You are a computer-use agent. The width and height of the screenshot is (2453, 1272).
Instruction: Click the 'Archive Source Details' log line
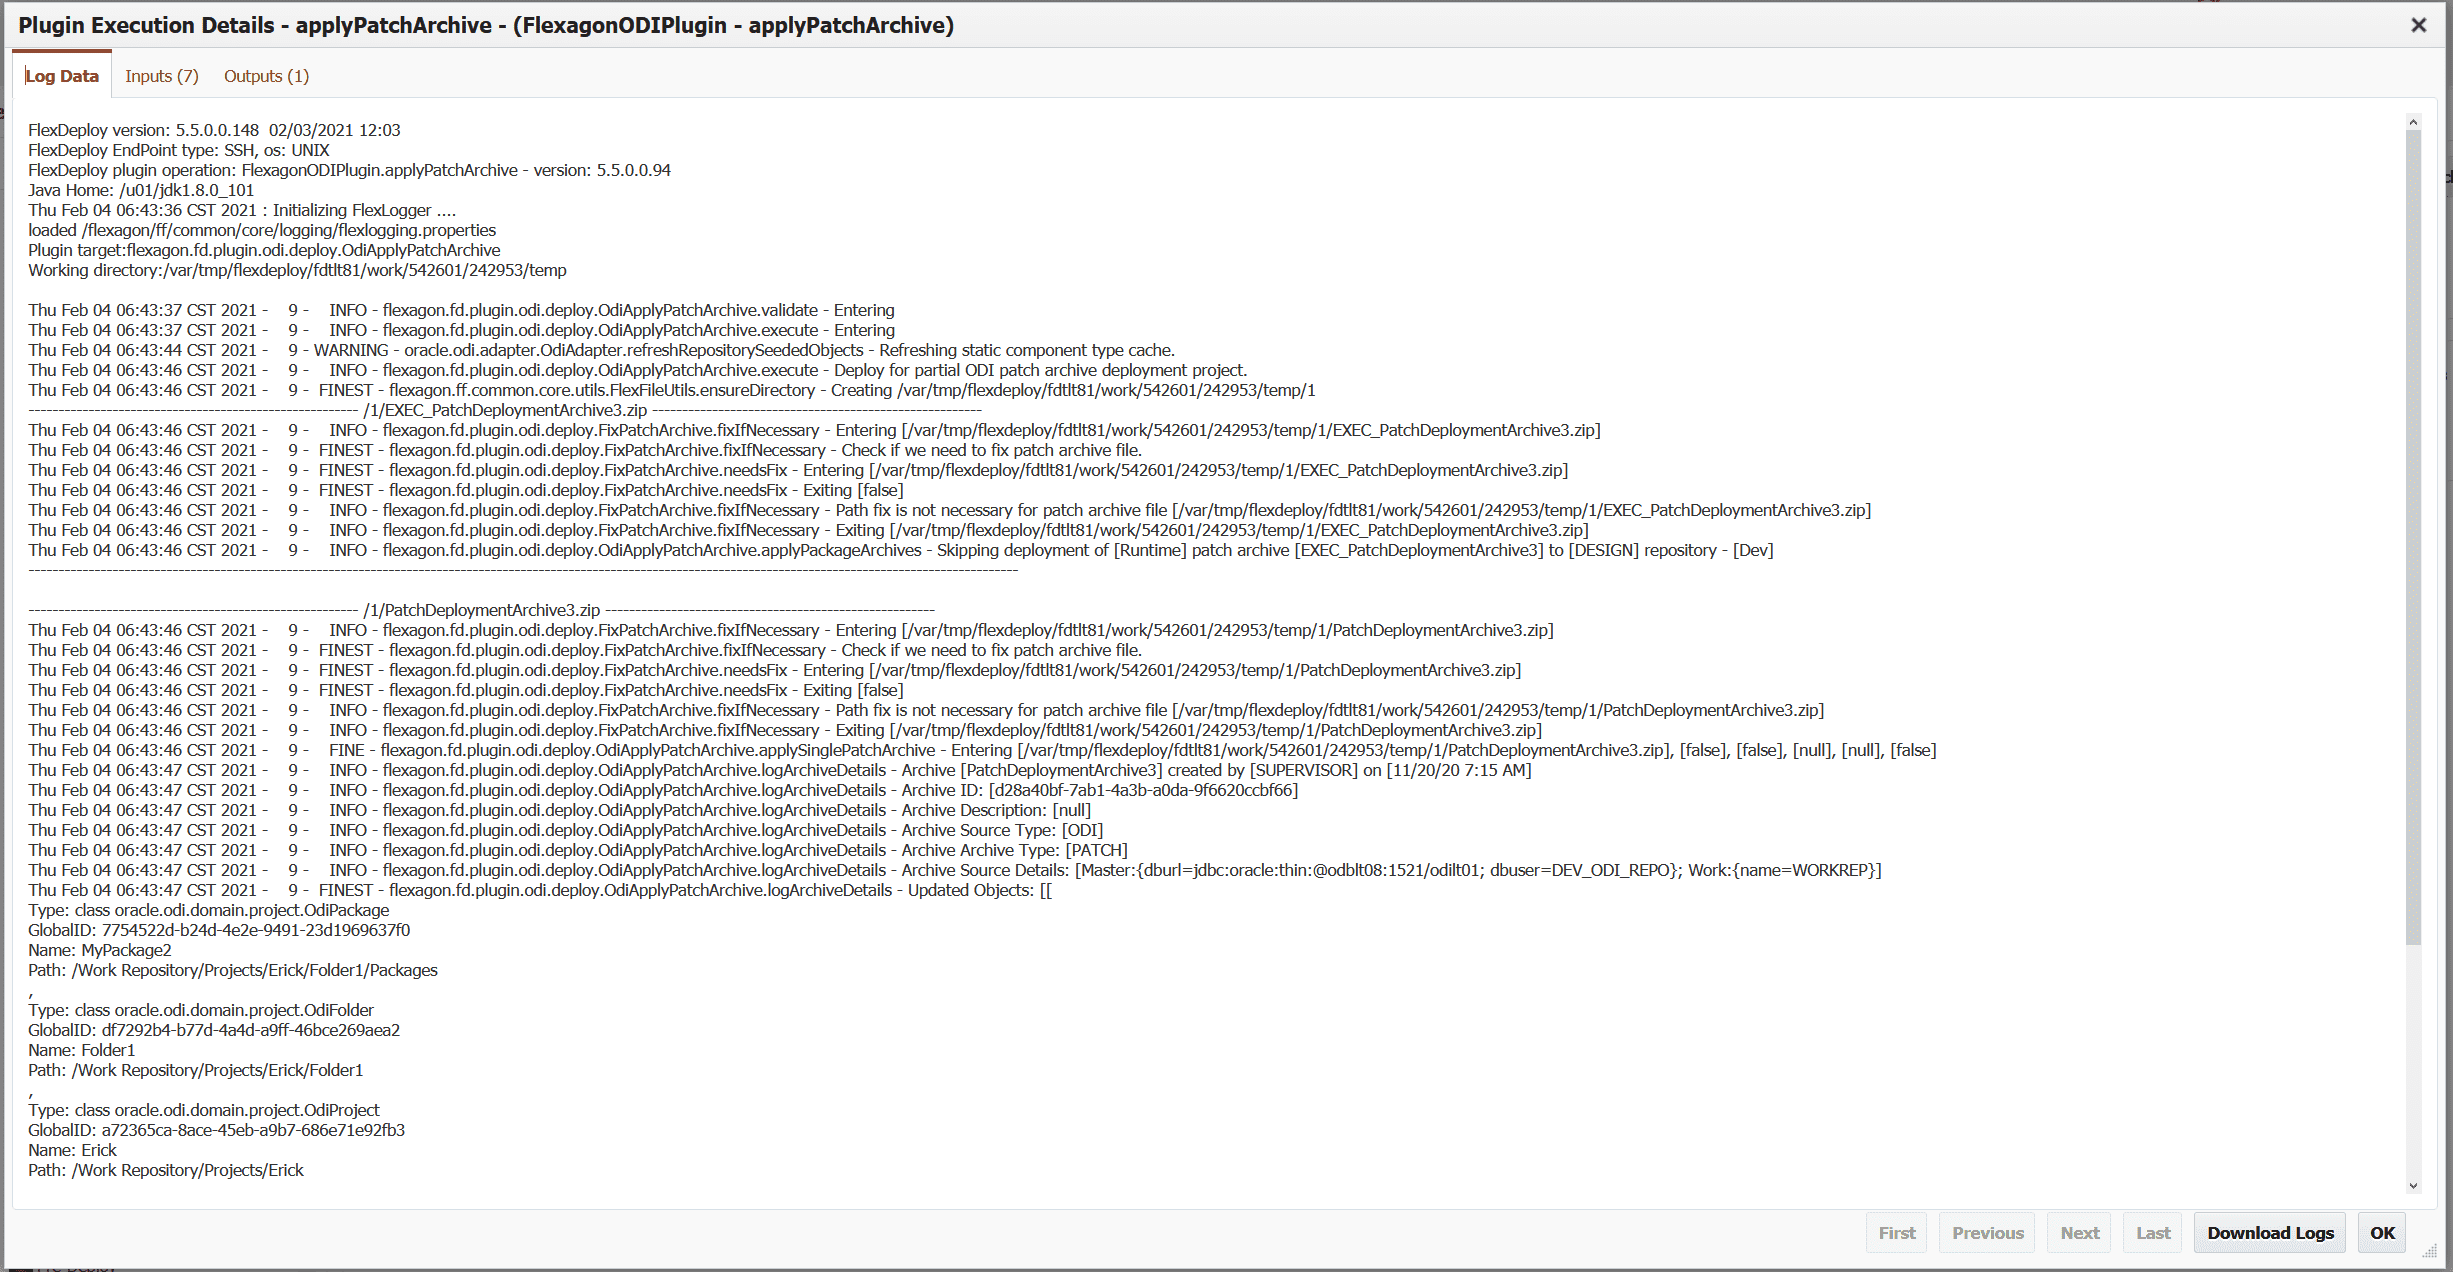coord(955,870)
